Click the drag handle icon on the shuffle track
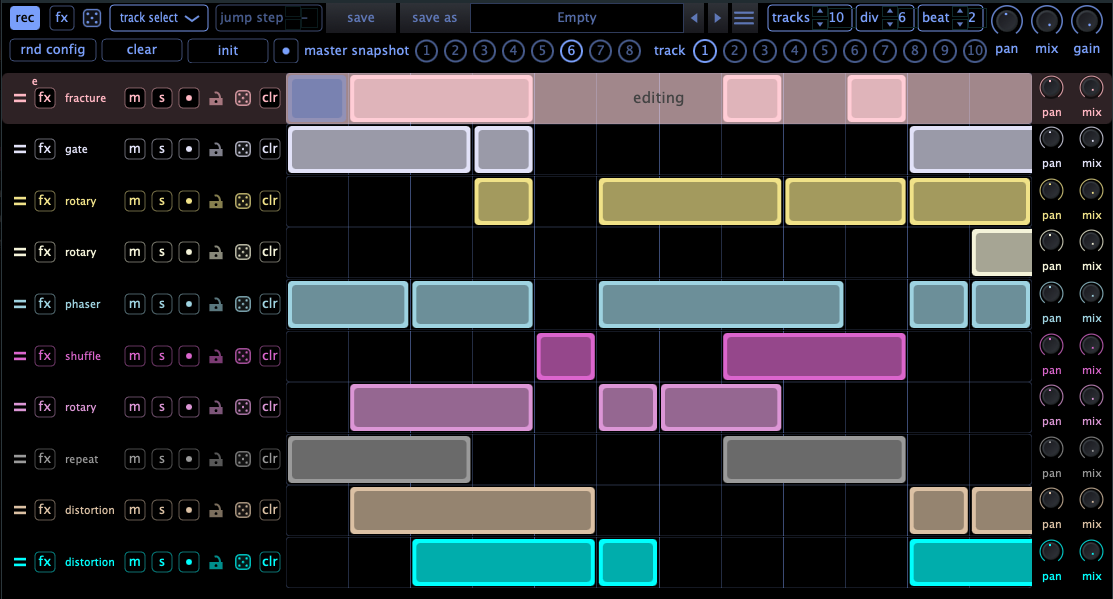 (x=19, y=356)
